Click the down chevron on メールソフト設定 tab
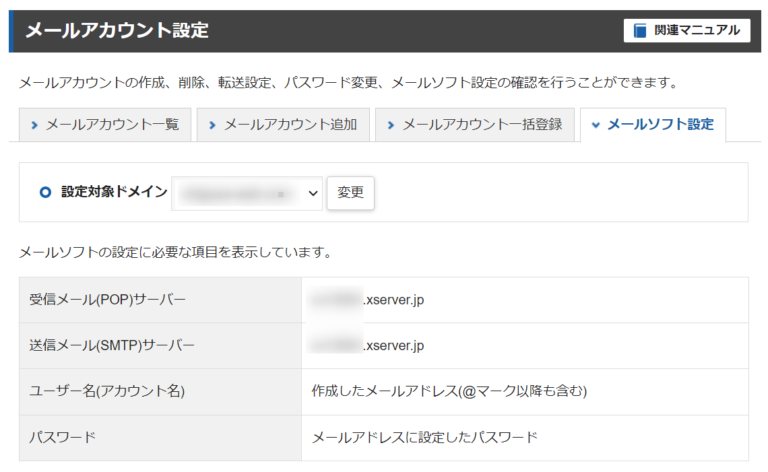Screen dimensions: 768x472 (x=596, y=125)
